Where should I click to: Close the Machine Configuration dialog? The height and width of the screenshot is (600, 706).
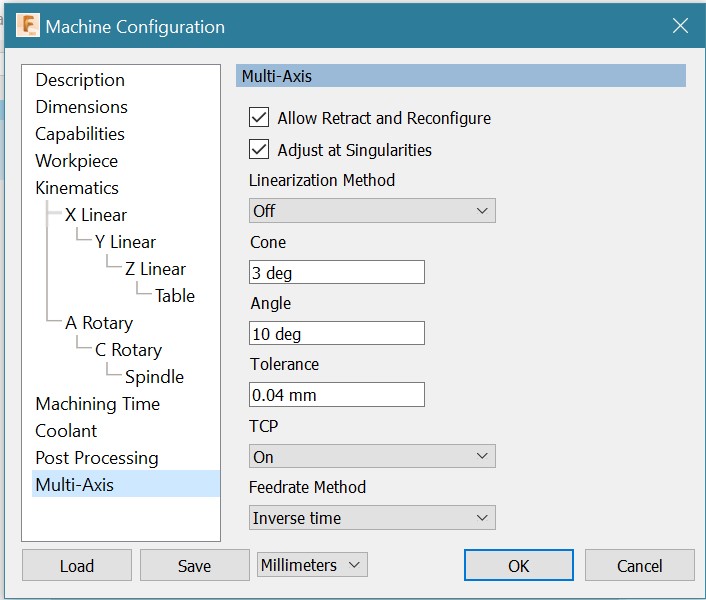click(680, 27)
